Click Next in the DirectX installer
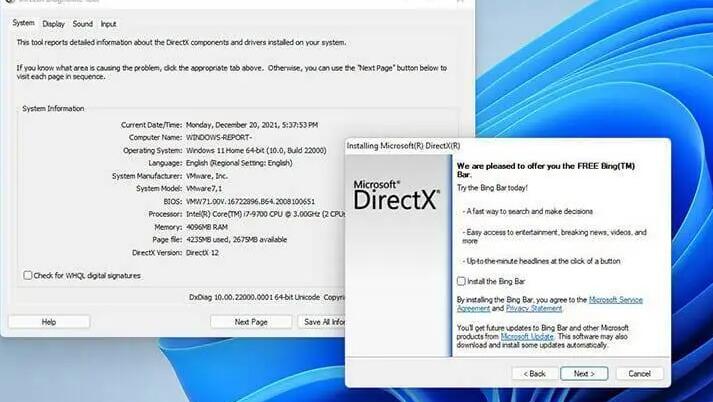This screenshot has width=713, height=402. click(584, 373)
